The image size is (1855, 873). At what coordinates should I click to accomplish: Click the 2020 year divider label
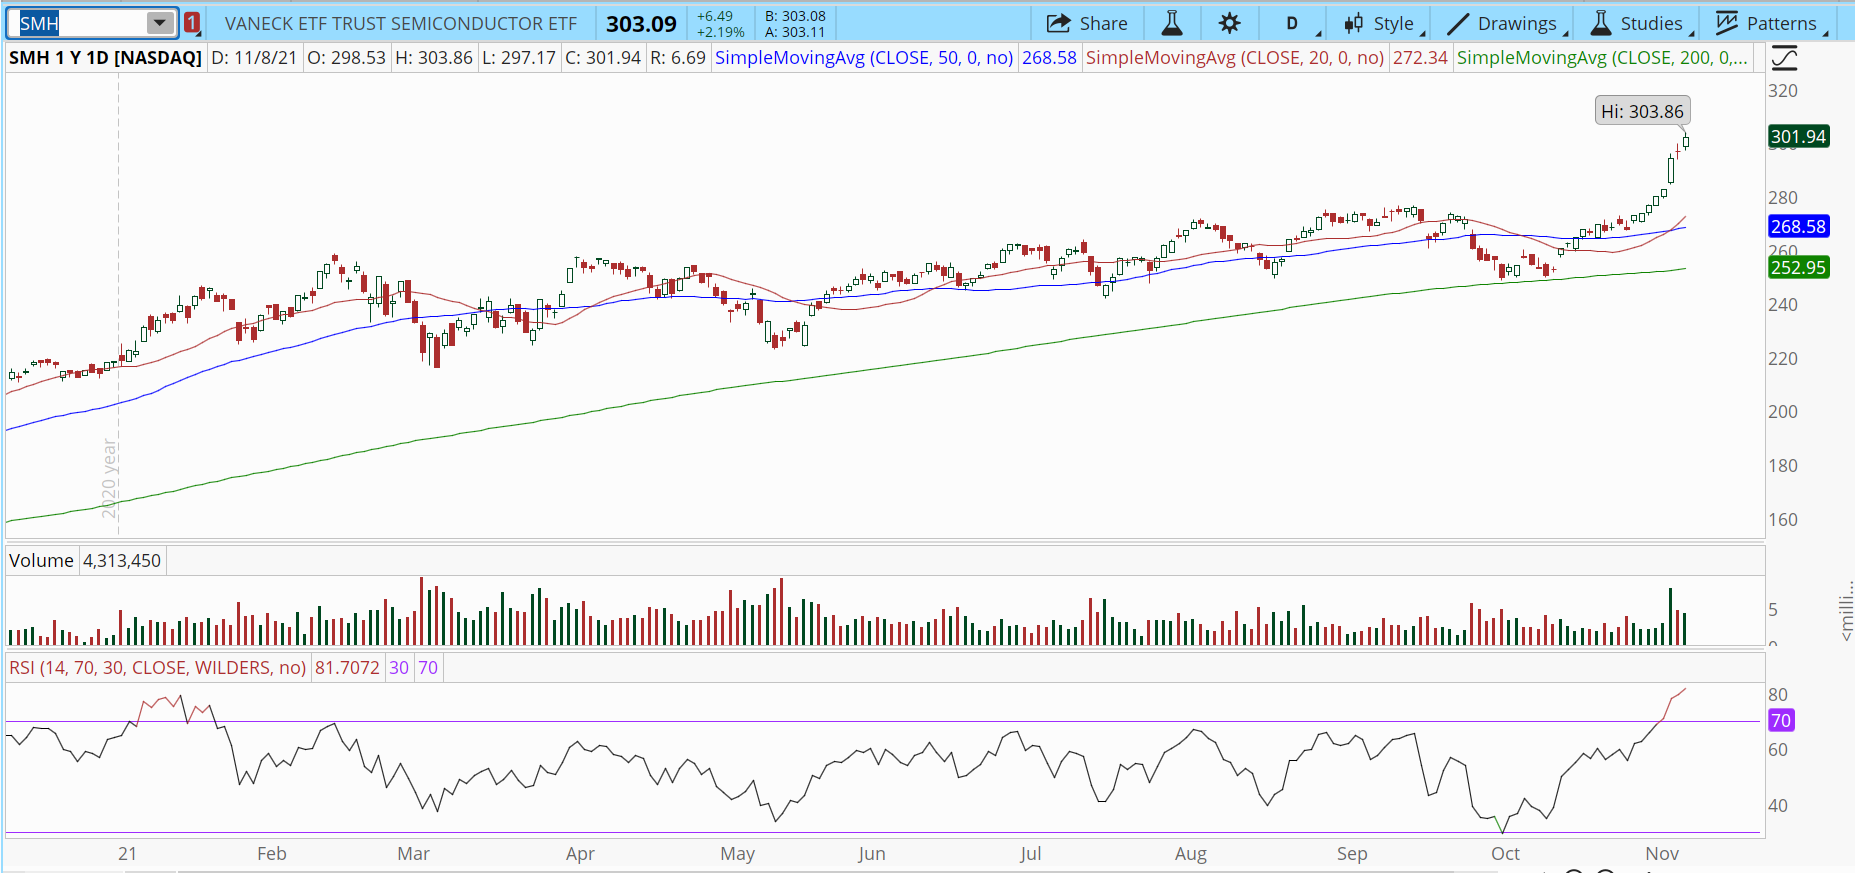pyautogui.click(x=109, y=478)
